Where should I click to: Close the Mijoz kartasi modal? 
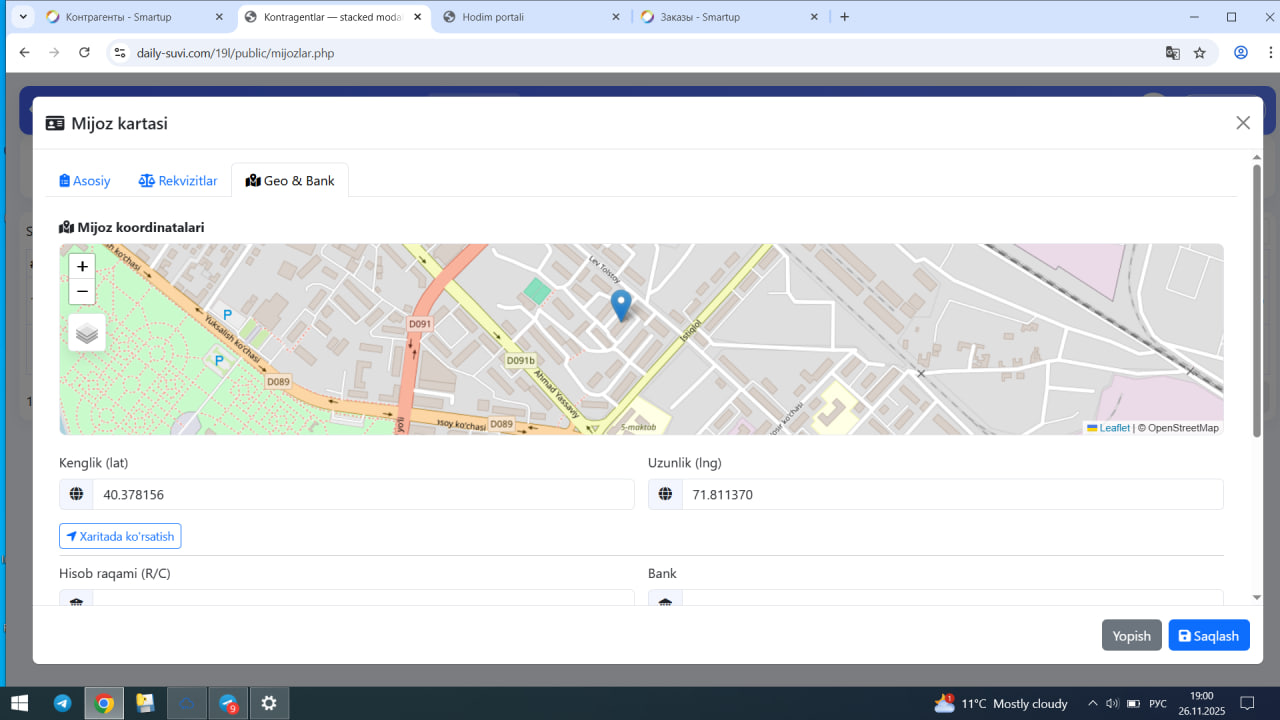tap(1243, 123)
